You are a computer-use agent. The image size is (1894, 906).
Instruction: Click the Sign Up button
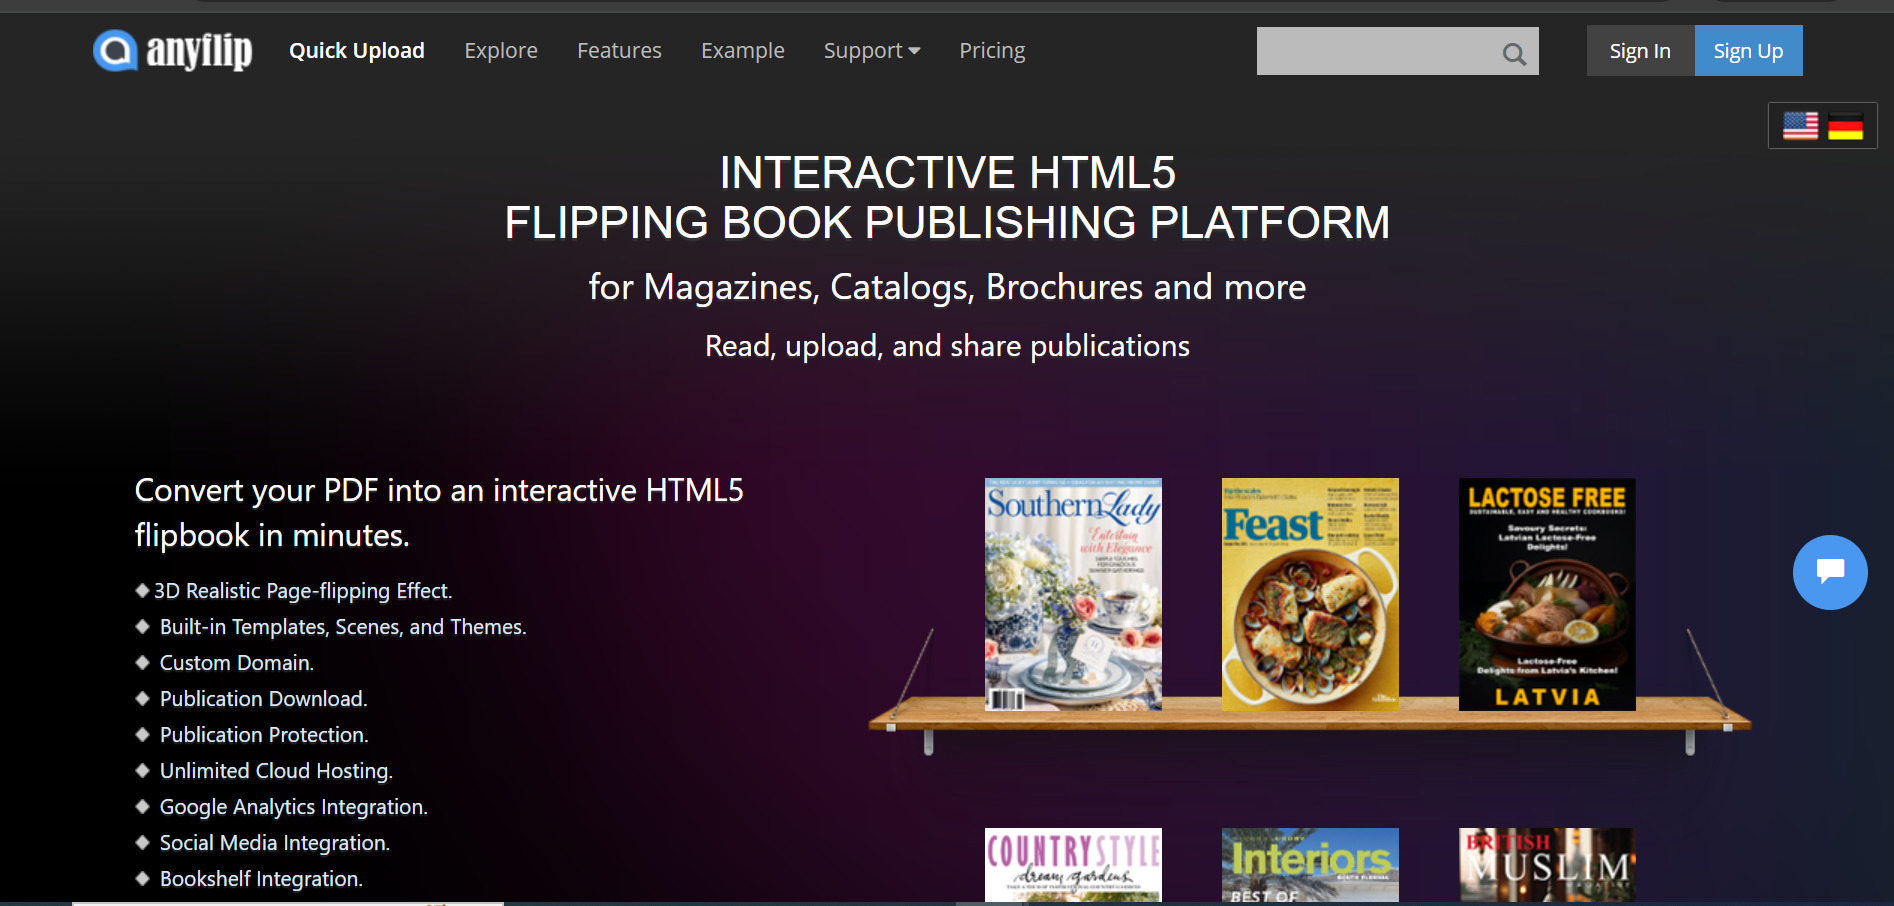click(1747, 50)
